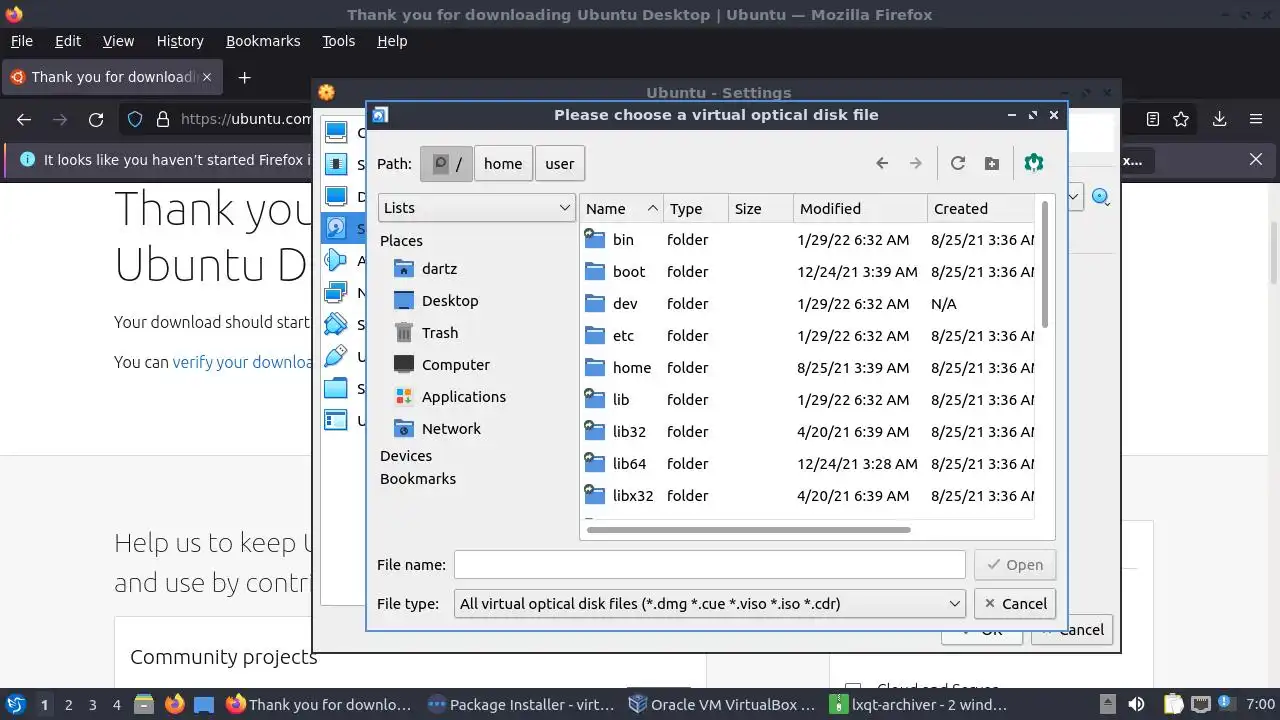Screen dimensions: 1280x720
Task: Open the Lists view dropdown
Action: 477,208
